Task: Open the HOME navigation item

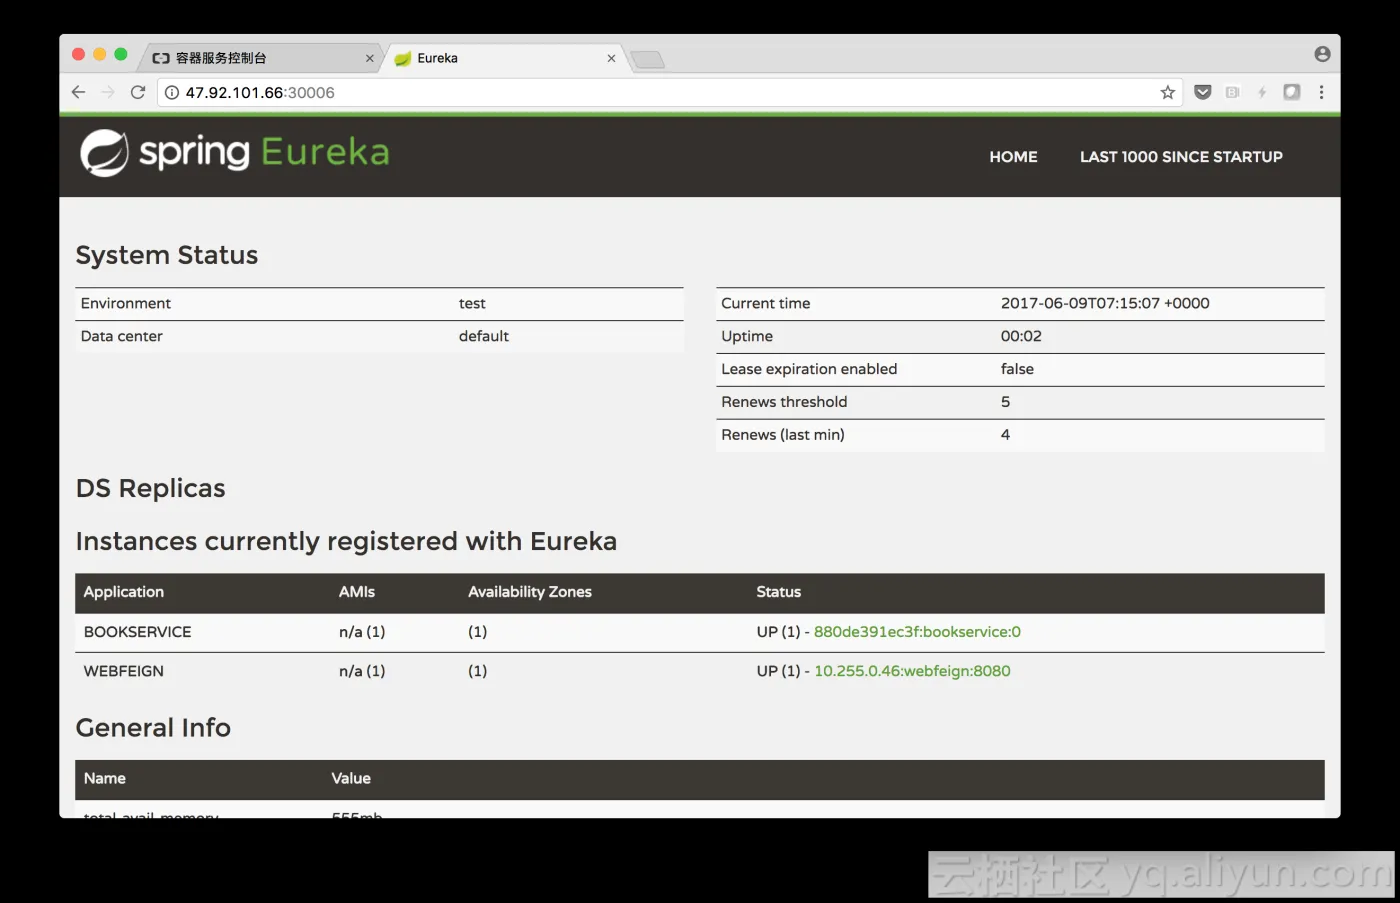Action: (1013, 156)
